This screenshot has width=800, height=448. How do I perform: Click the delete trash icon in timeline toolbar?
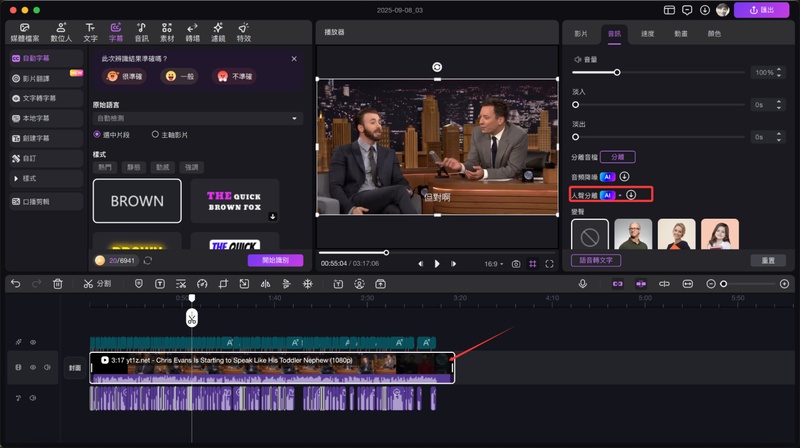pyautogui.click(x=58, y=284)
